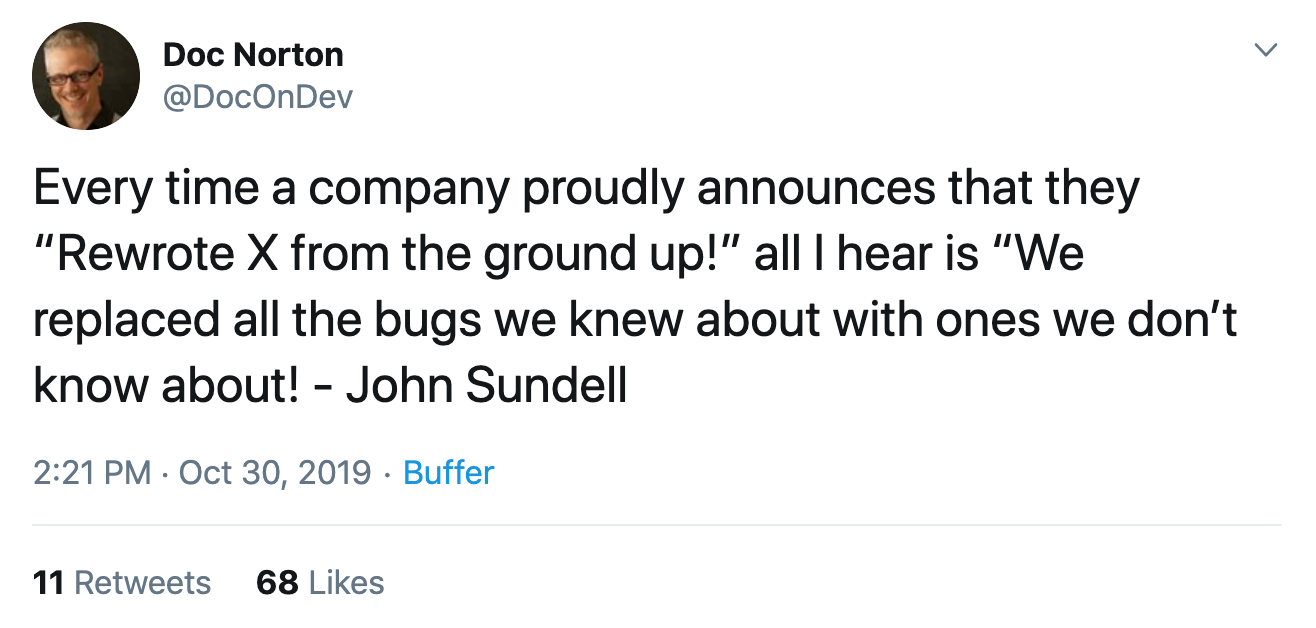
Task: Click the number 11 retweet count
Action: click(50, 582)
